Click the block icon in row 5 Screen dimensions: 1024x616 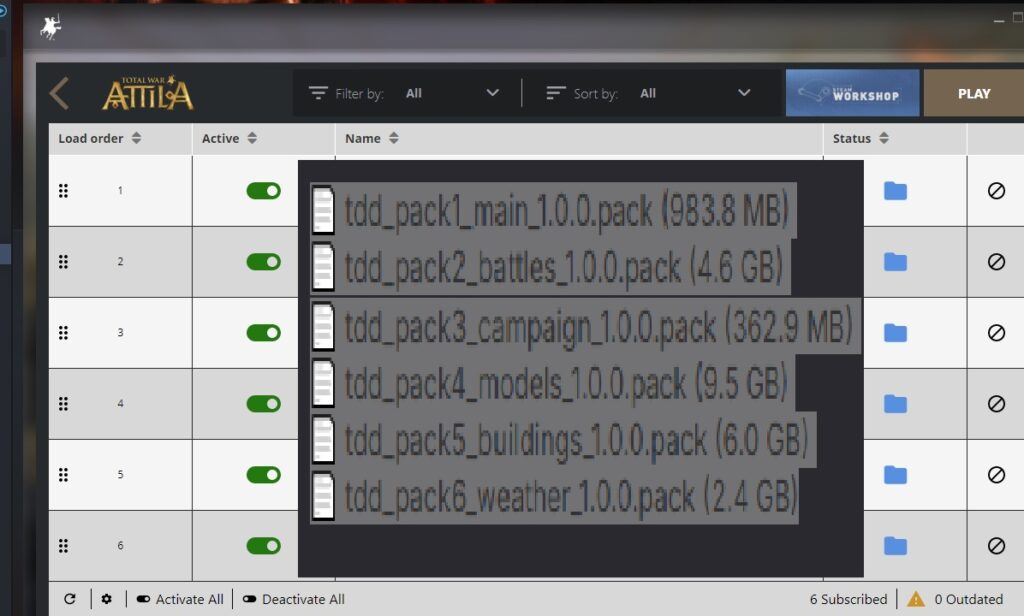(x=996, y=474)
